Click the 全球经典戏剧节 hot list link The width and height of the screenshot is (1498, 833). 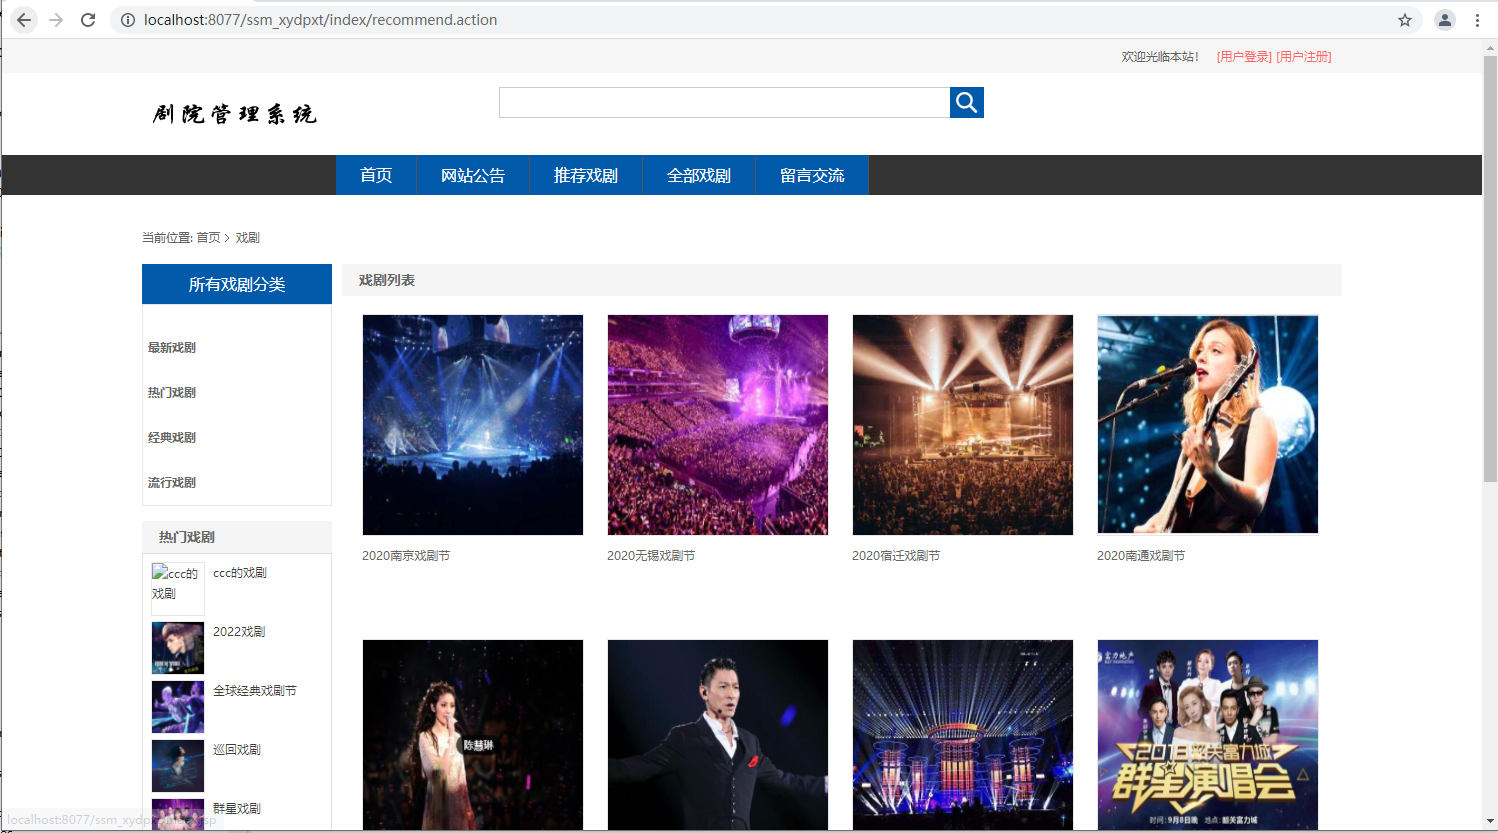(255, 691)
